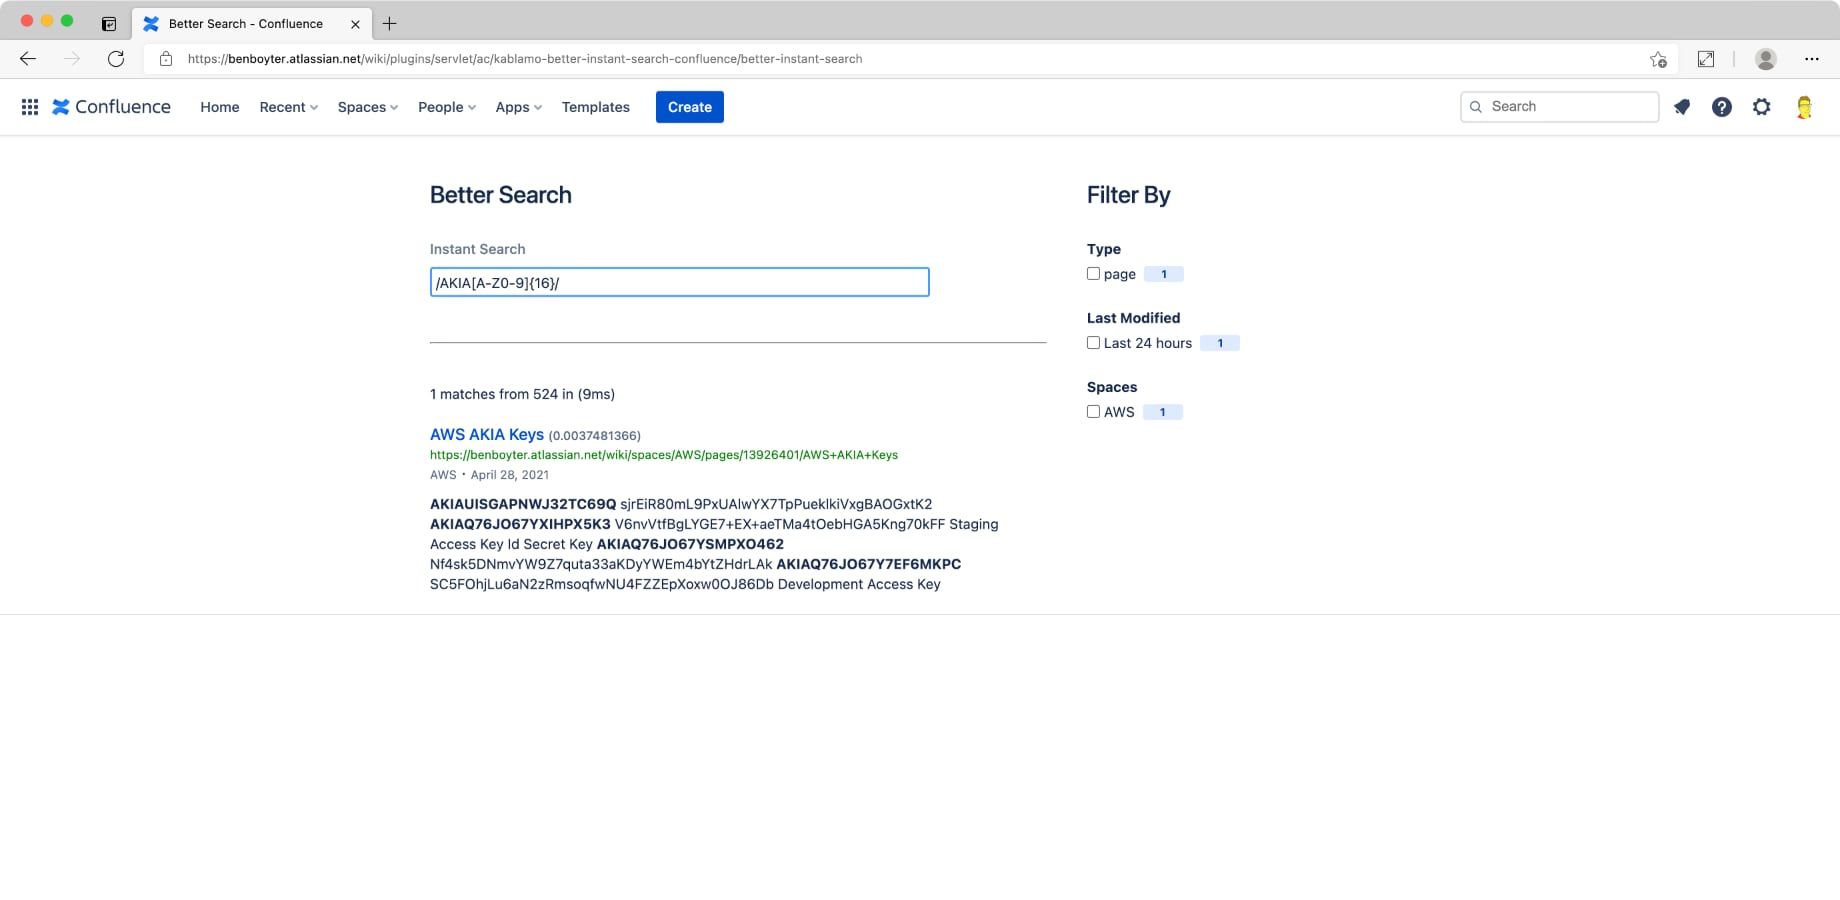Screen dimensions: 1840x900
Task: Click the Create button
Action: click(x=690, y=107)
